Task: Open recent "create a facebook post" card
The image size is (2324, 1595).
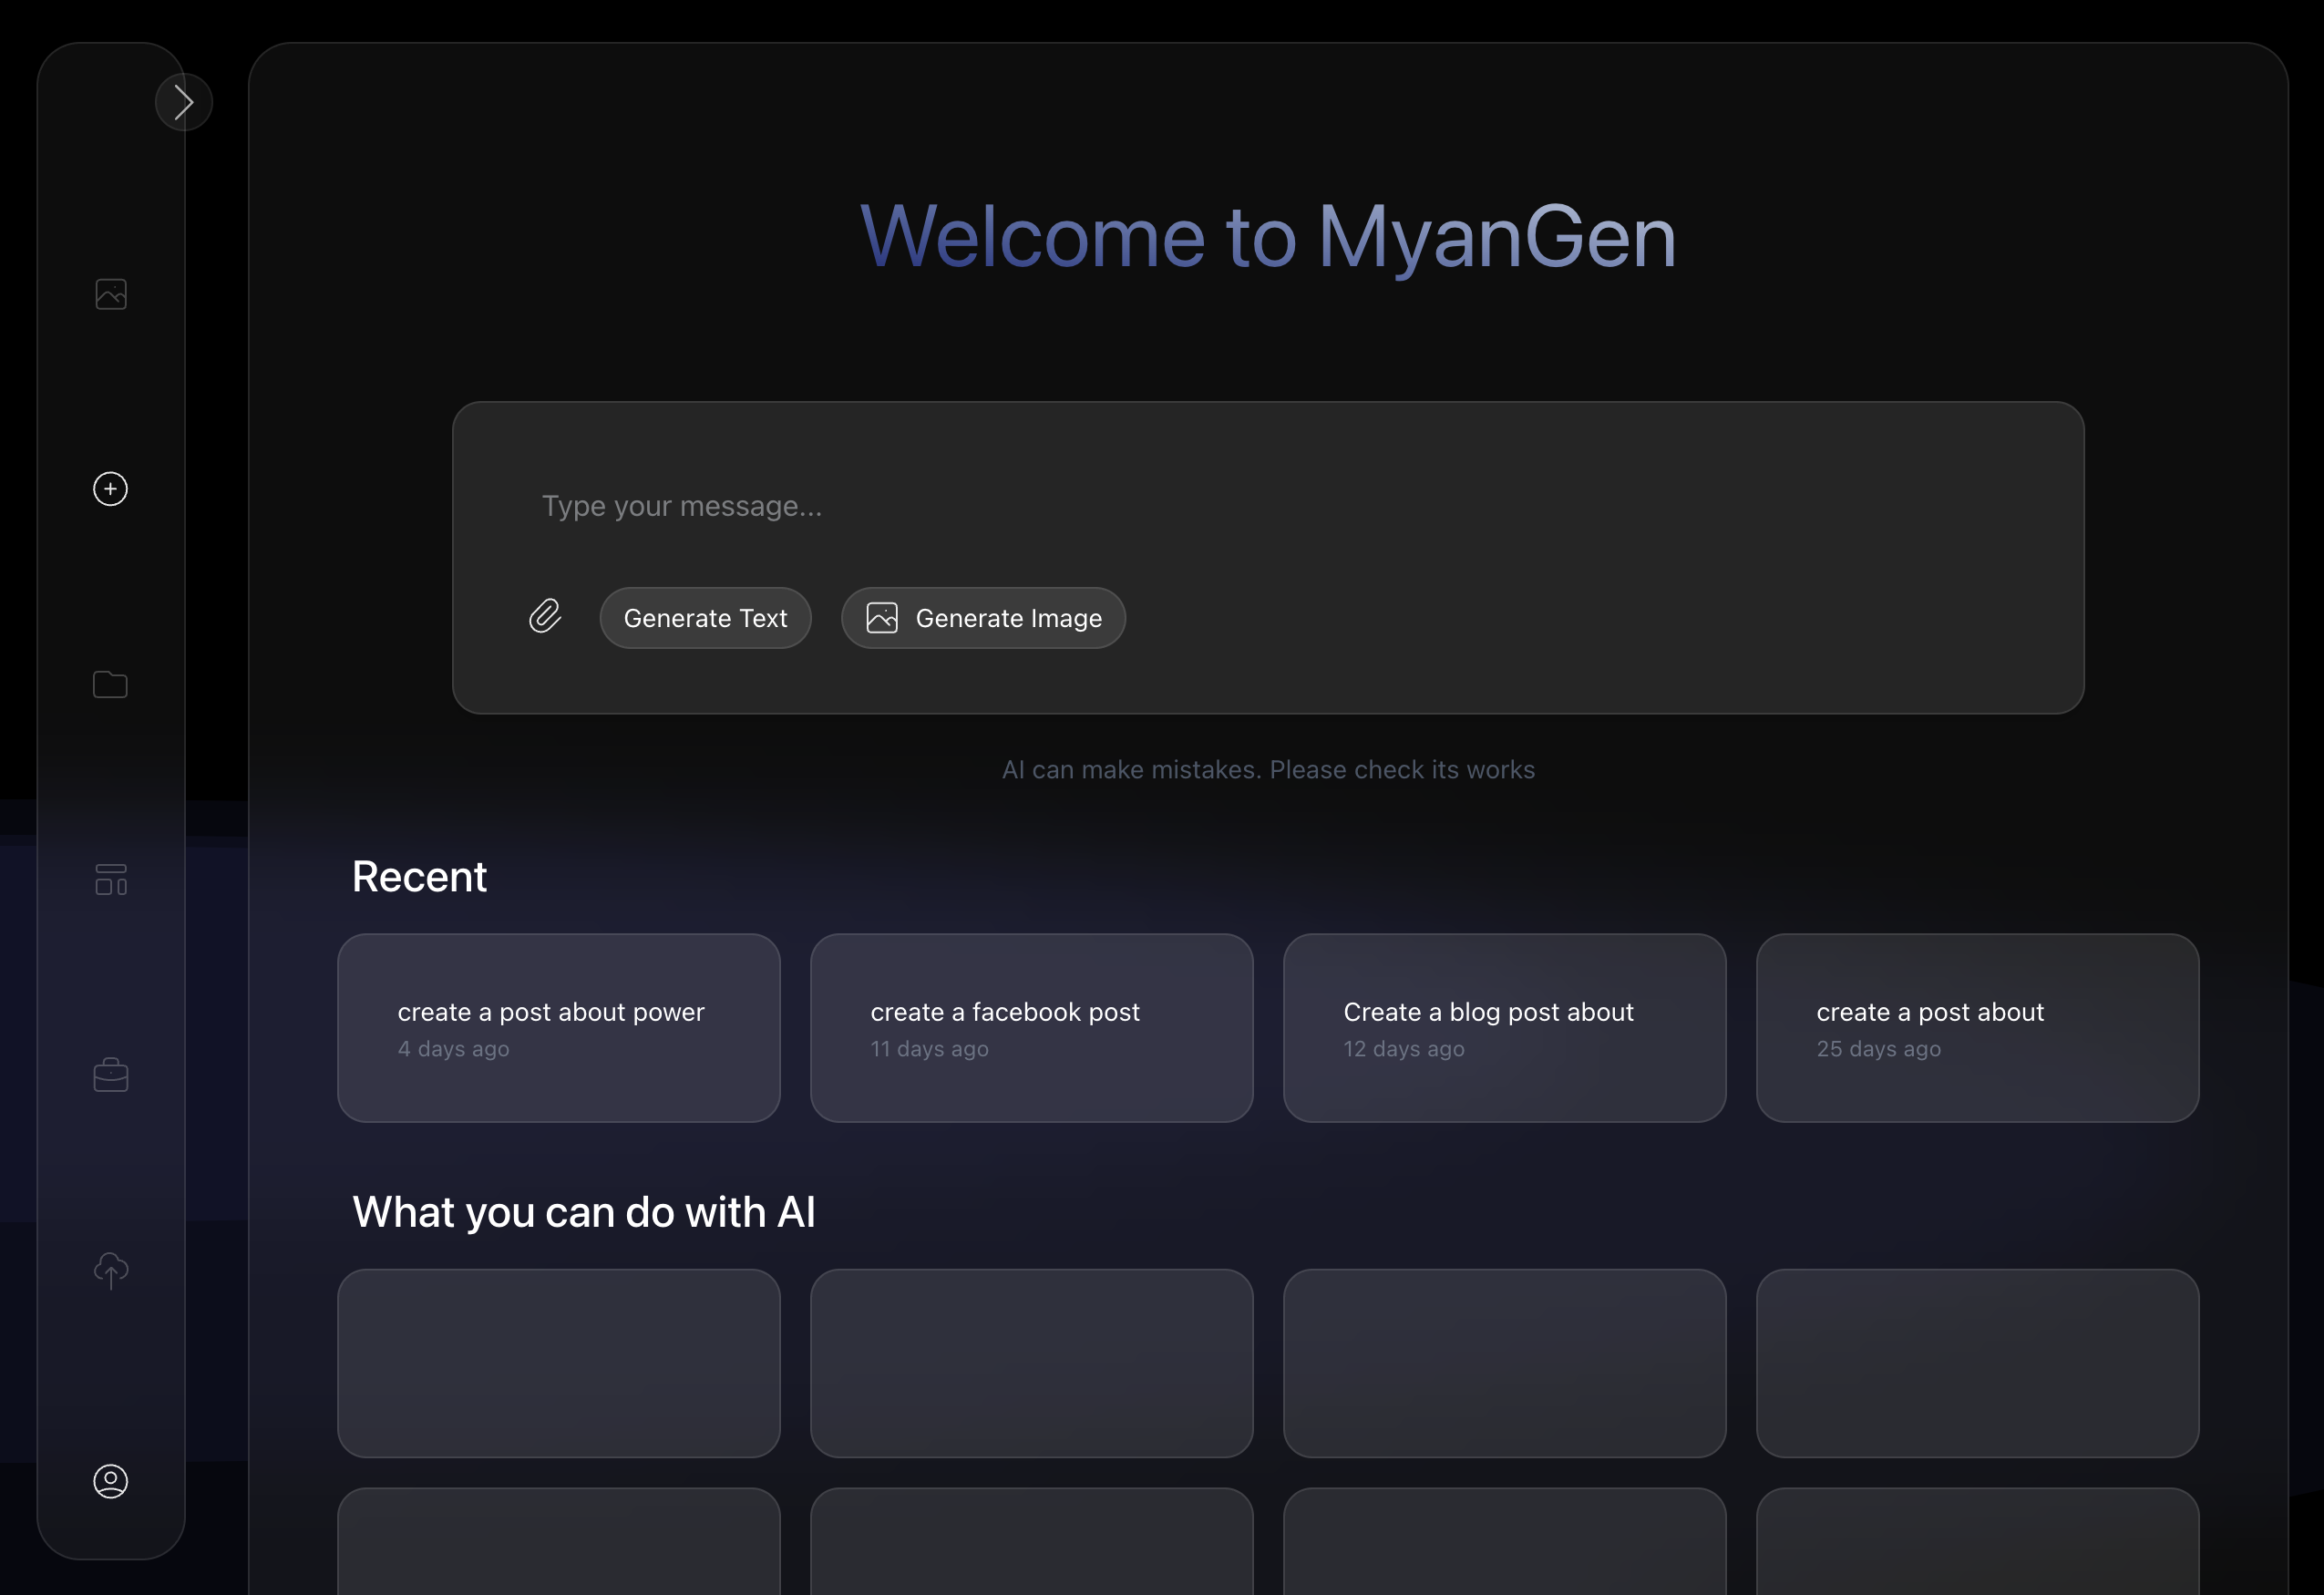Action: (1031, 1028)
